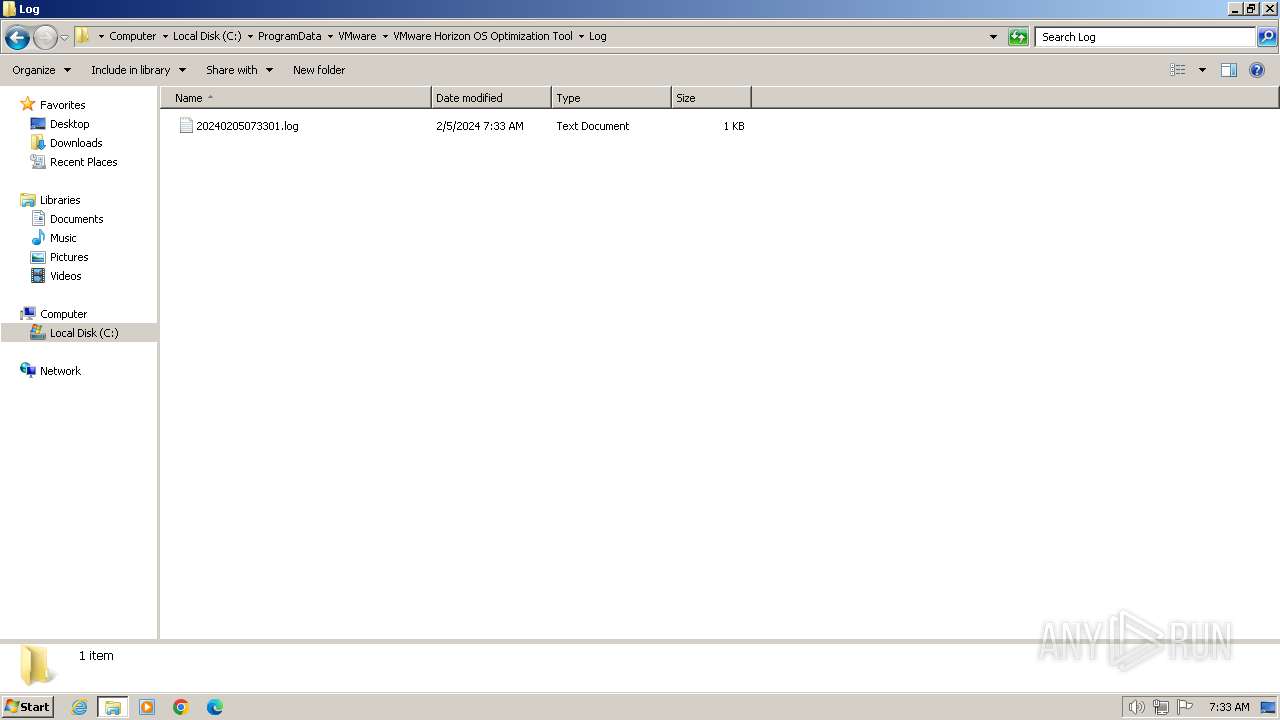Open Internet Explorer from taskbar
1280x720 pixels.
79,707
